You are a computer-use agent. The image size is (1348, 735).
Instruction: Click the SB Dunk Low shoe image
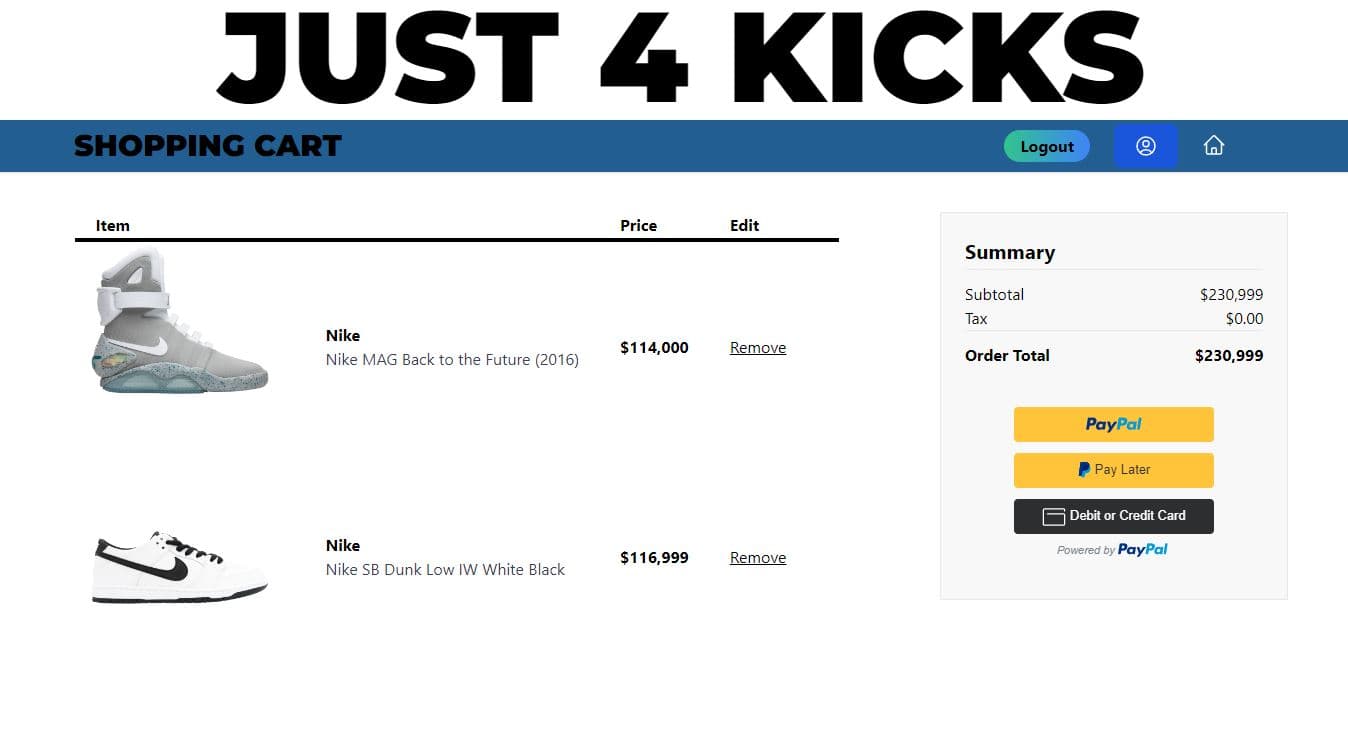181,567
